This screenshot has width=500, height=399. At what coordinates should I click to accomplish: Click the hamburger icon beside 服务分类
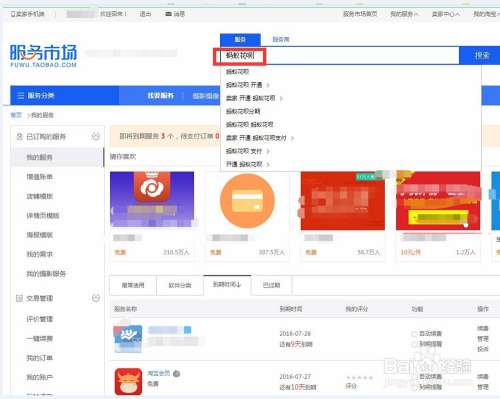coord(20,96)
